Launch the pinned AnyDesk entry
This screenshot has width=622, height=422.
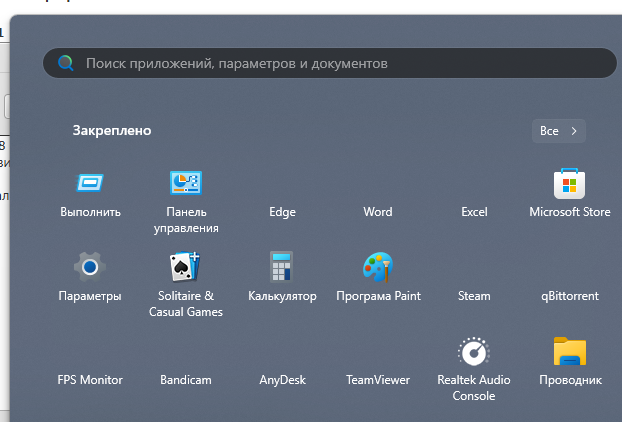pyautogui.click(x=282, y=380)
